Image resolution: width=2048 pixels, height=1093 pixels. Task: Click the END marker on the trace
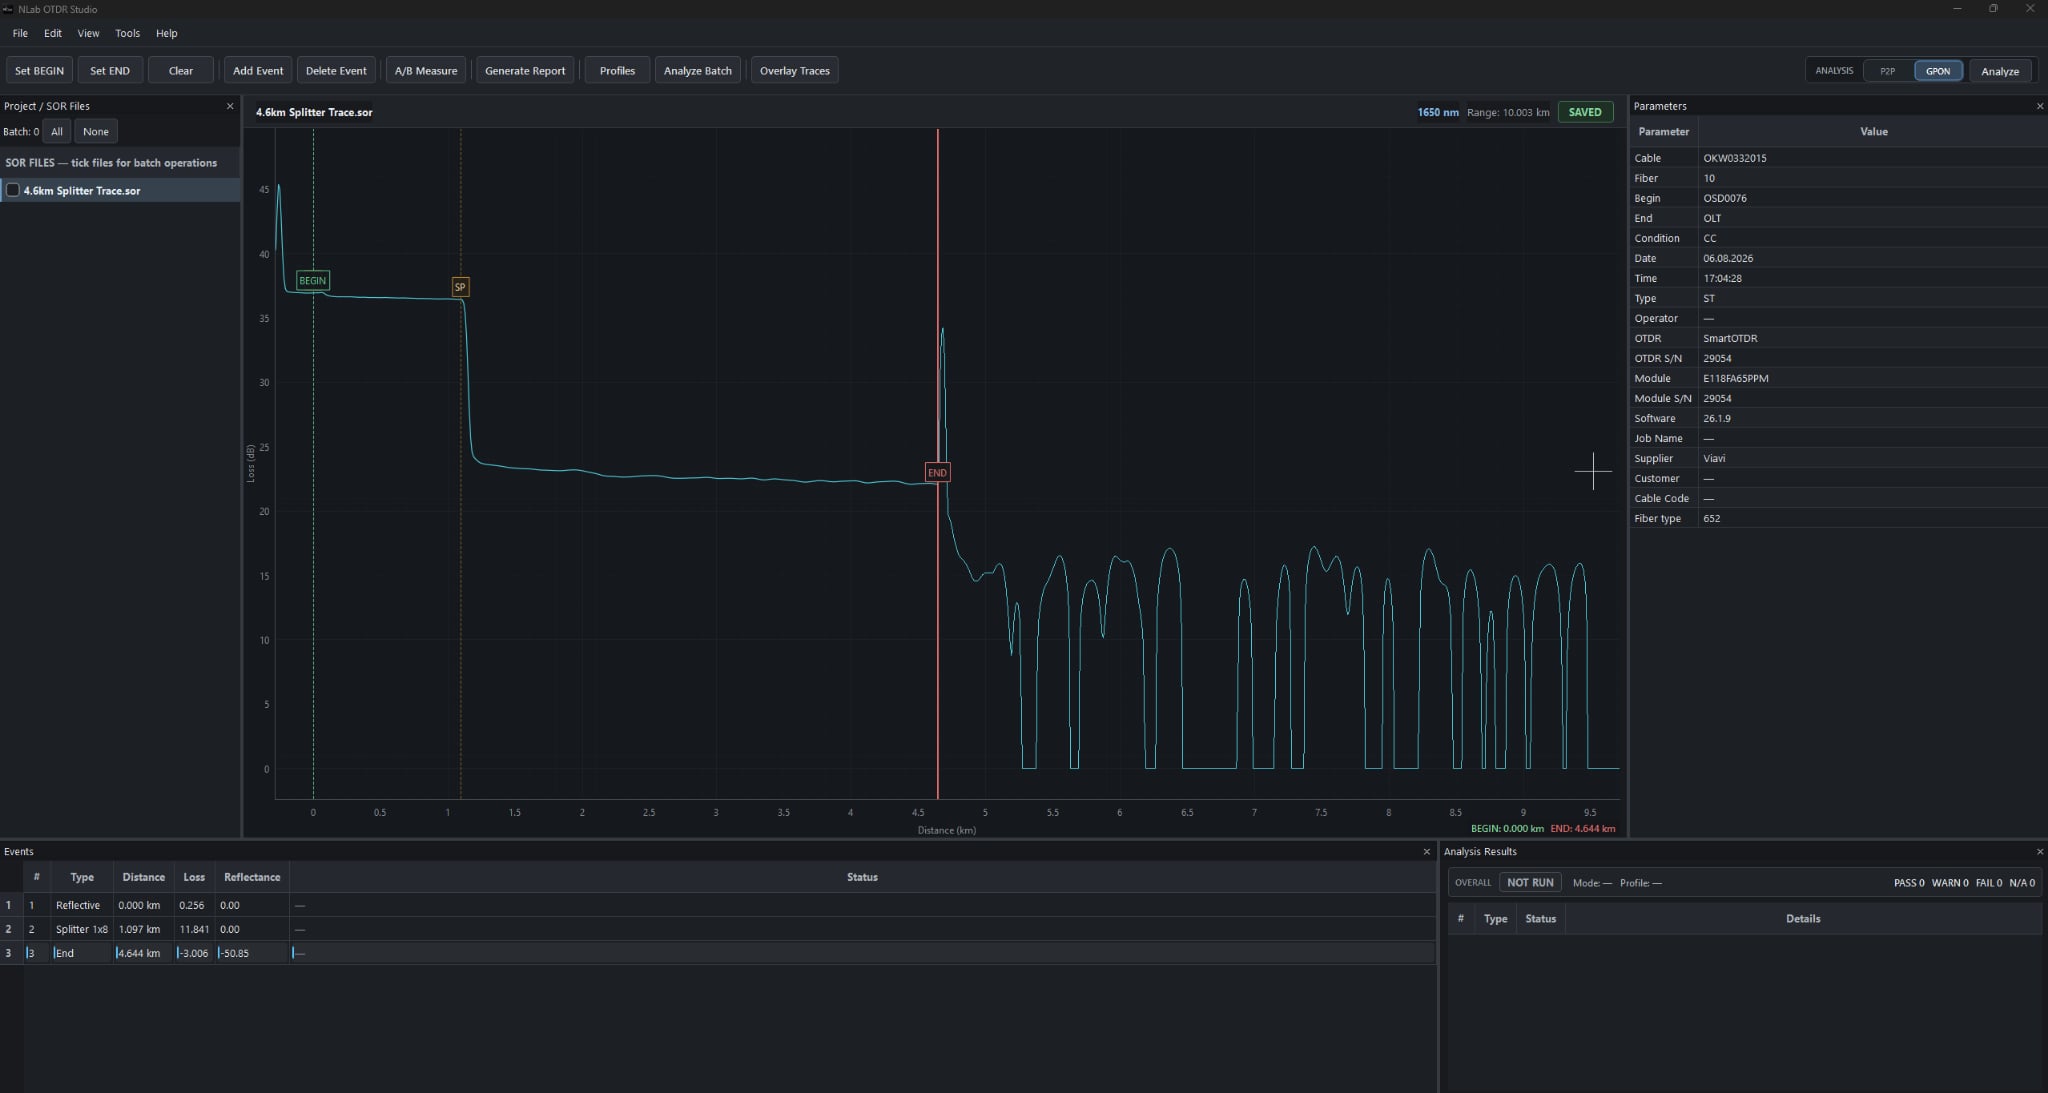(x=937, y=472)
